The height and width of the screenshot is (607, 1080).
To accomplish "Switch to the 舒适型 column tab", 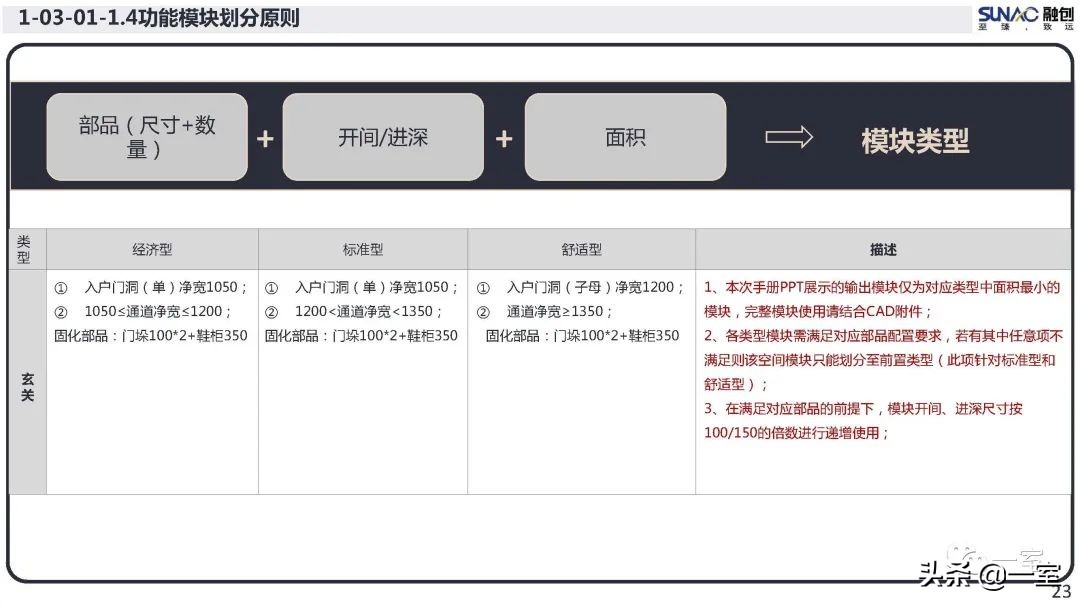I will 583,248.
